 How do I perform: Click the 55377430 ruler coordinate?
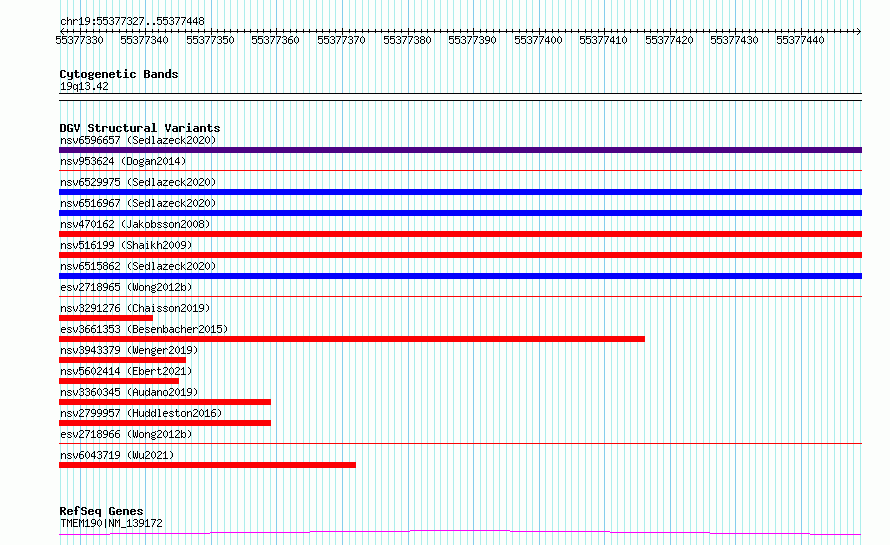[x=734, y=40]
